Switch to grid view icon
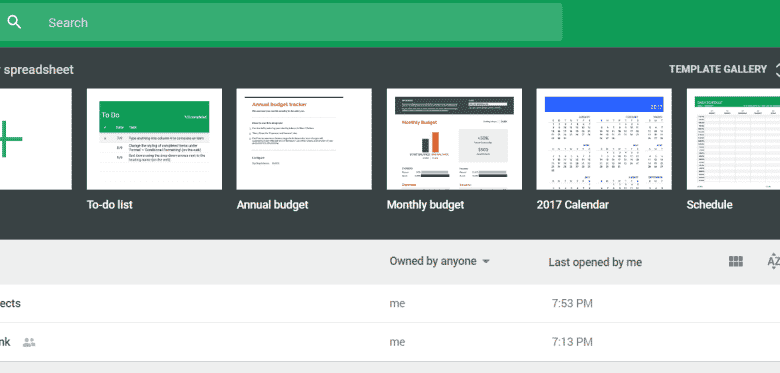The width and height of the screenshot is (780, 373). point(736,262)
